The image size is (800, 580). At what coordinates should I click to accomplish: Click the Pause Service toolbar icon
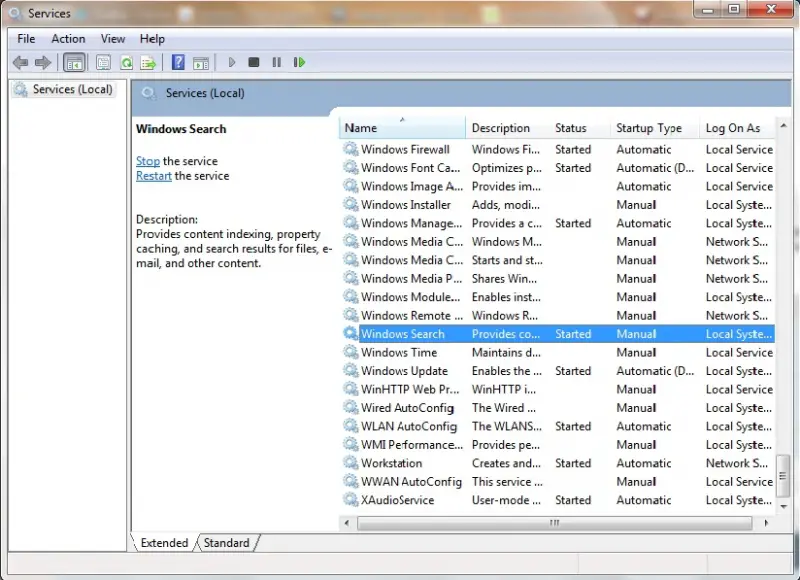277,62
